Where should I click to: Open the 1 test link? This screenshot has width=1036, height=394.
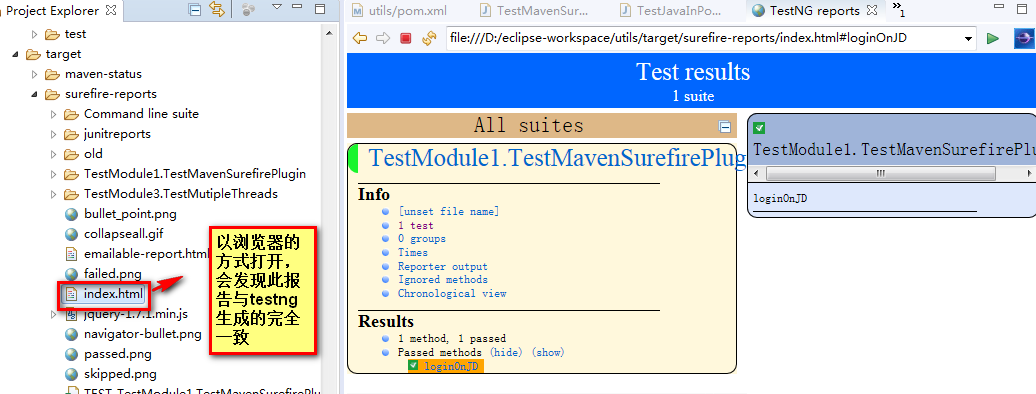(x=416, y=225)
